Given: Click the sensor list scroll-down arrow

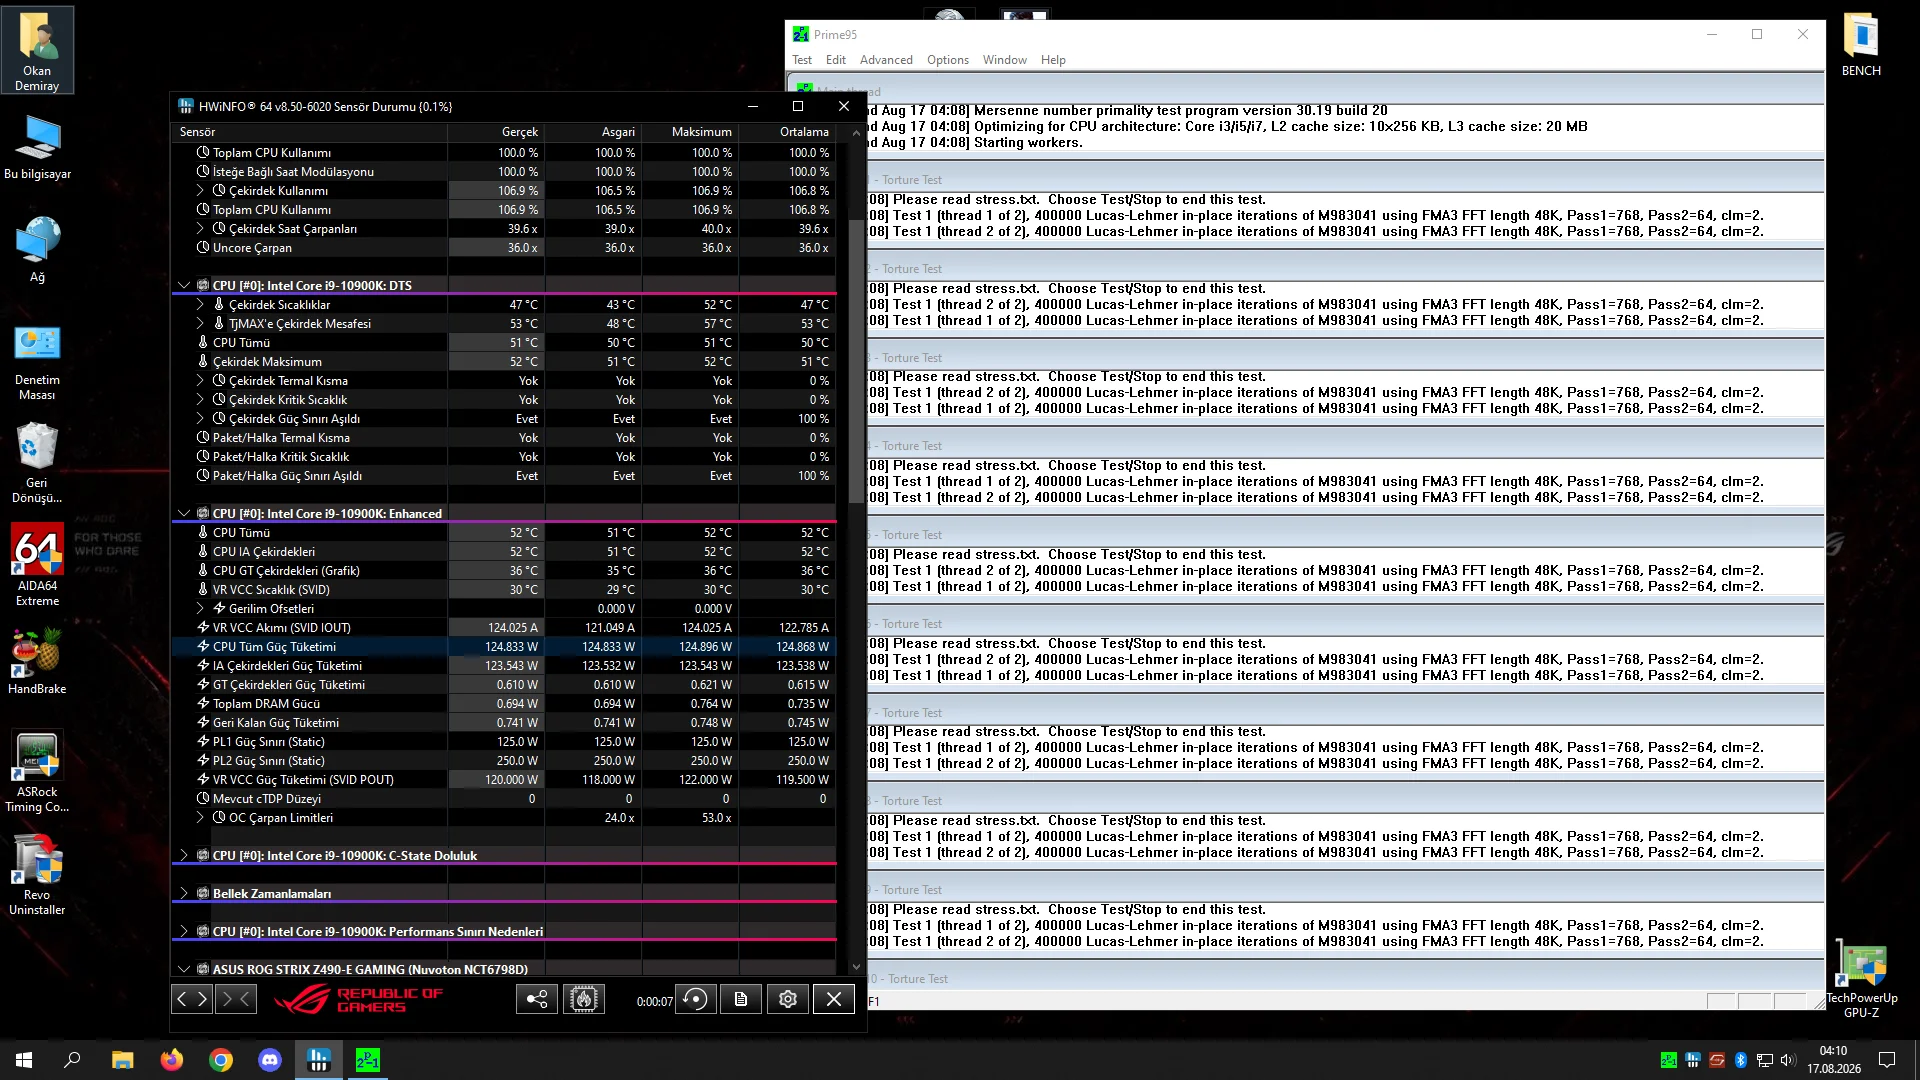Looking at the screenshot, I should pyautogui.click(x=856, y=967).
